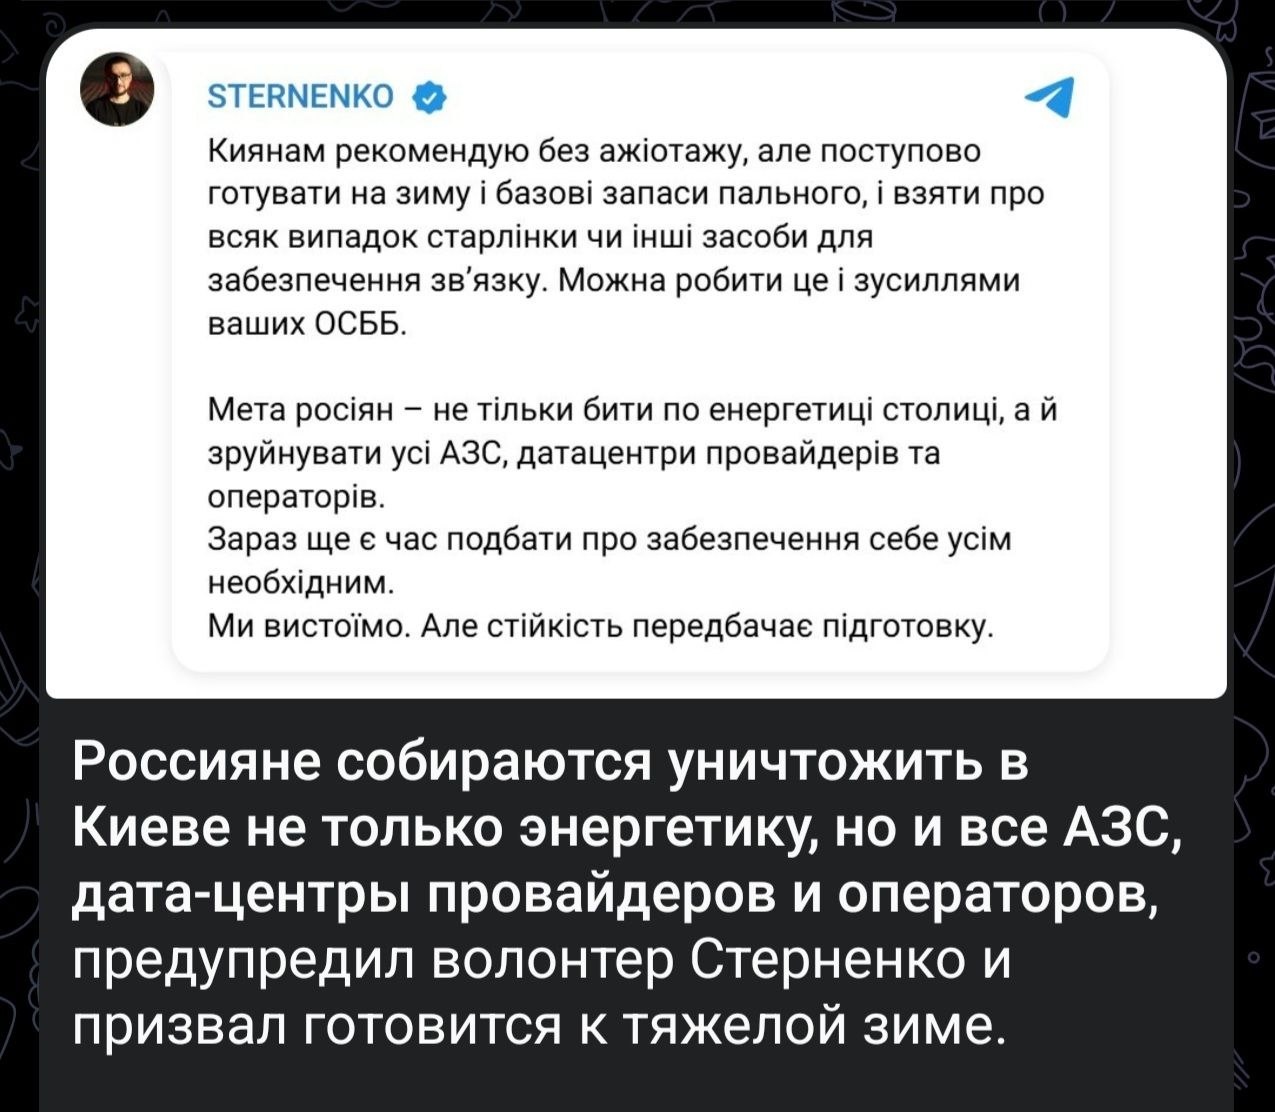Click the sentence starting 'Зараз ще є час'
The width and height of the screenshot is (1275, 1112).
[x=609, y=540]
